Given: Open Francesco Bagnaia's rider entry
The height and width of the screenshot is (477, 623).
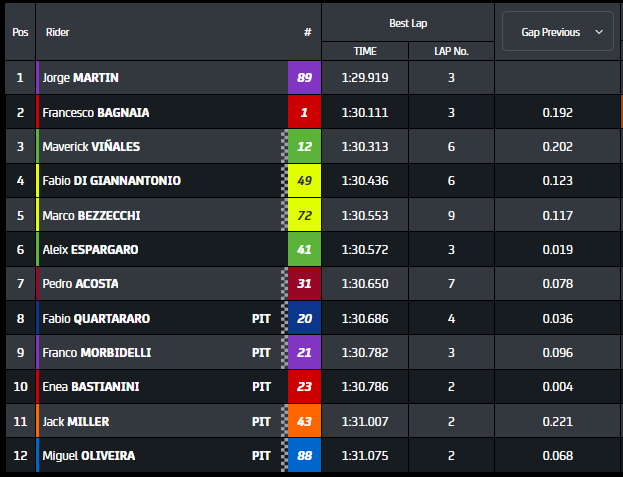Looking at the screenshot, I should (x=96, y=112).
